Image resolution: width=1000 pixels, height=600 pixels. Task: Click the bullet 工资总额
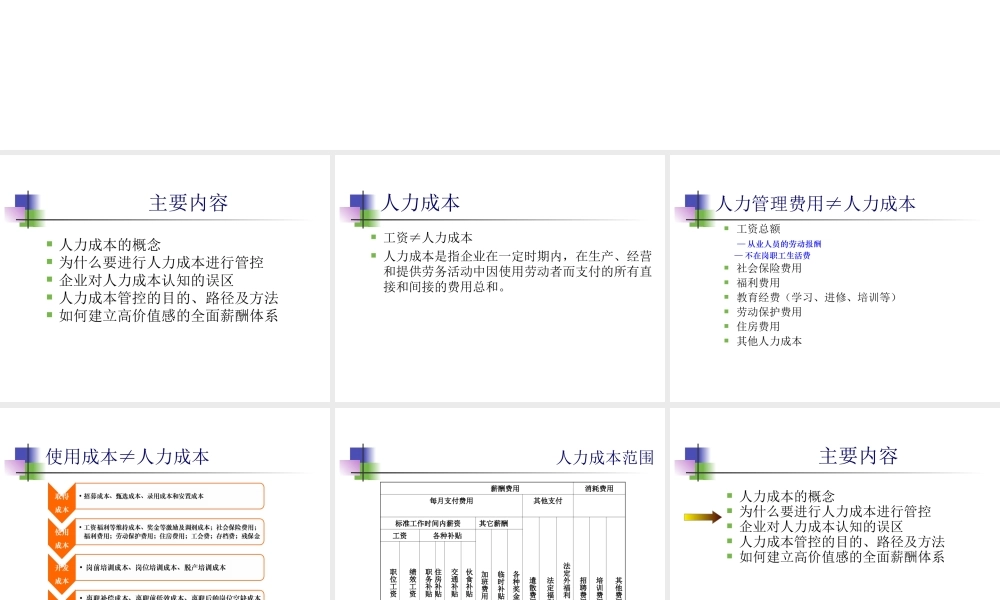pyautogui.click(x=758, y=229)
